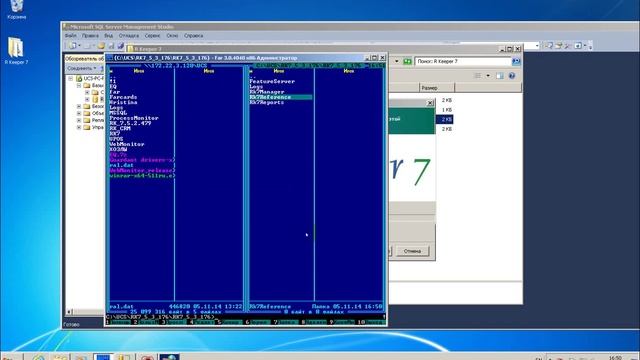The height and width of the screenshot is (360, 640).
Task: Click the blue help icon in Explorer toolbar
Action: coord(511,76)
